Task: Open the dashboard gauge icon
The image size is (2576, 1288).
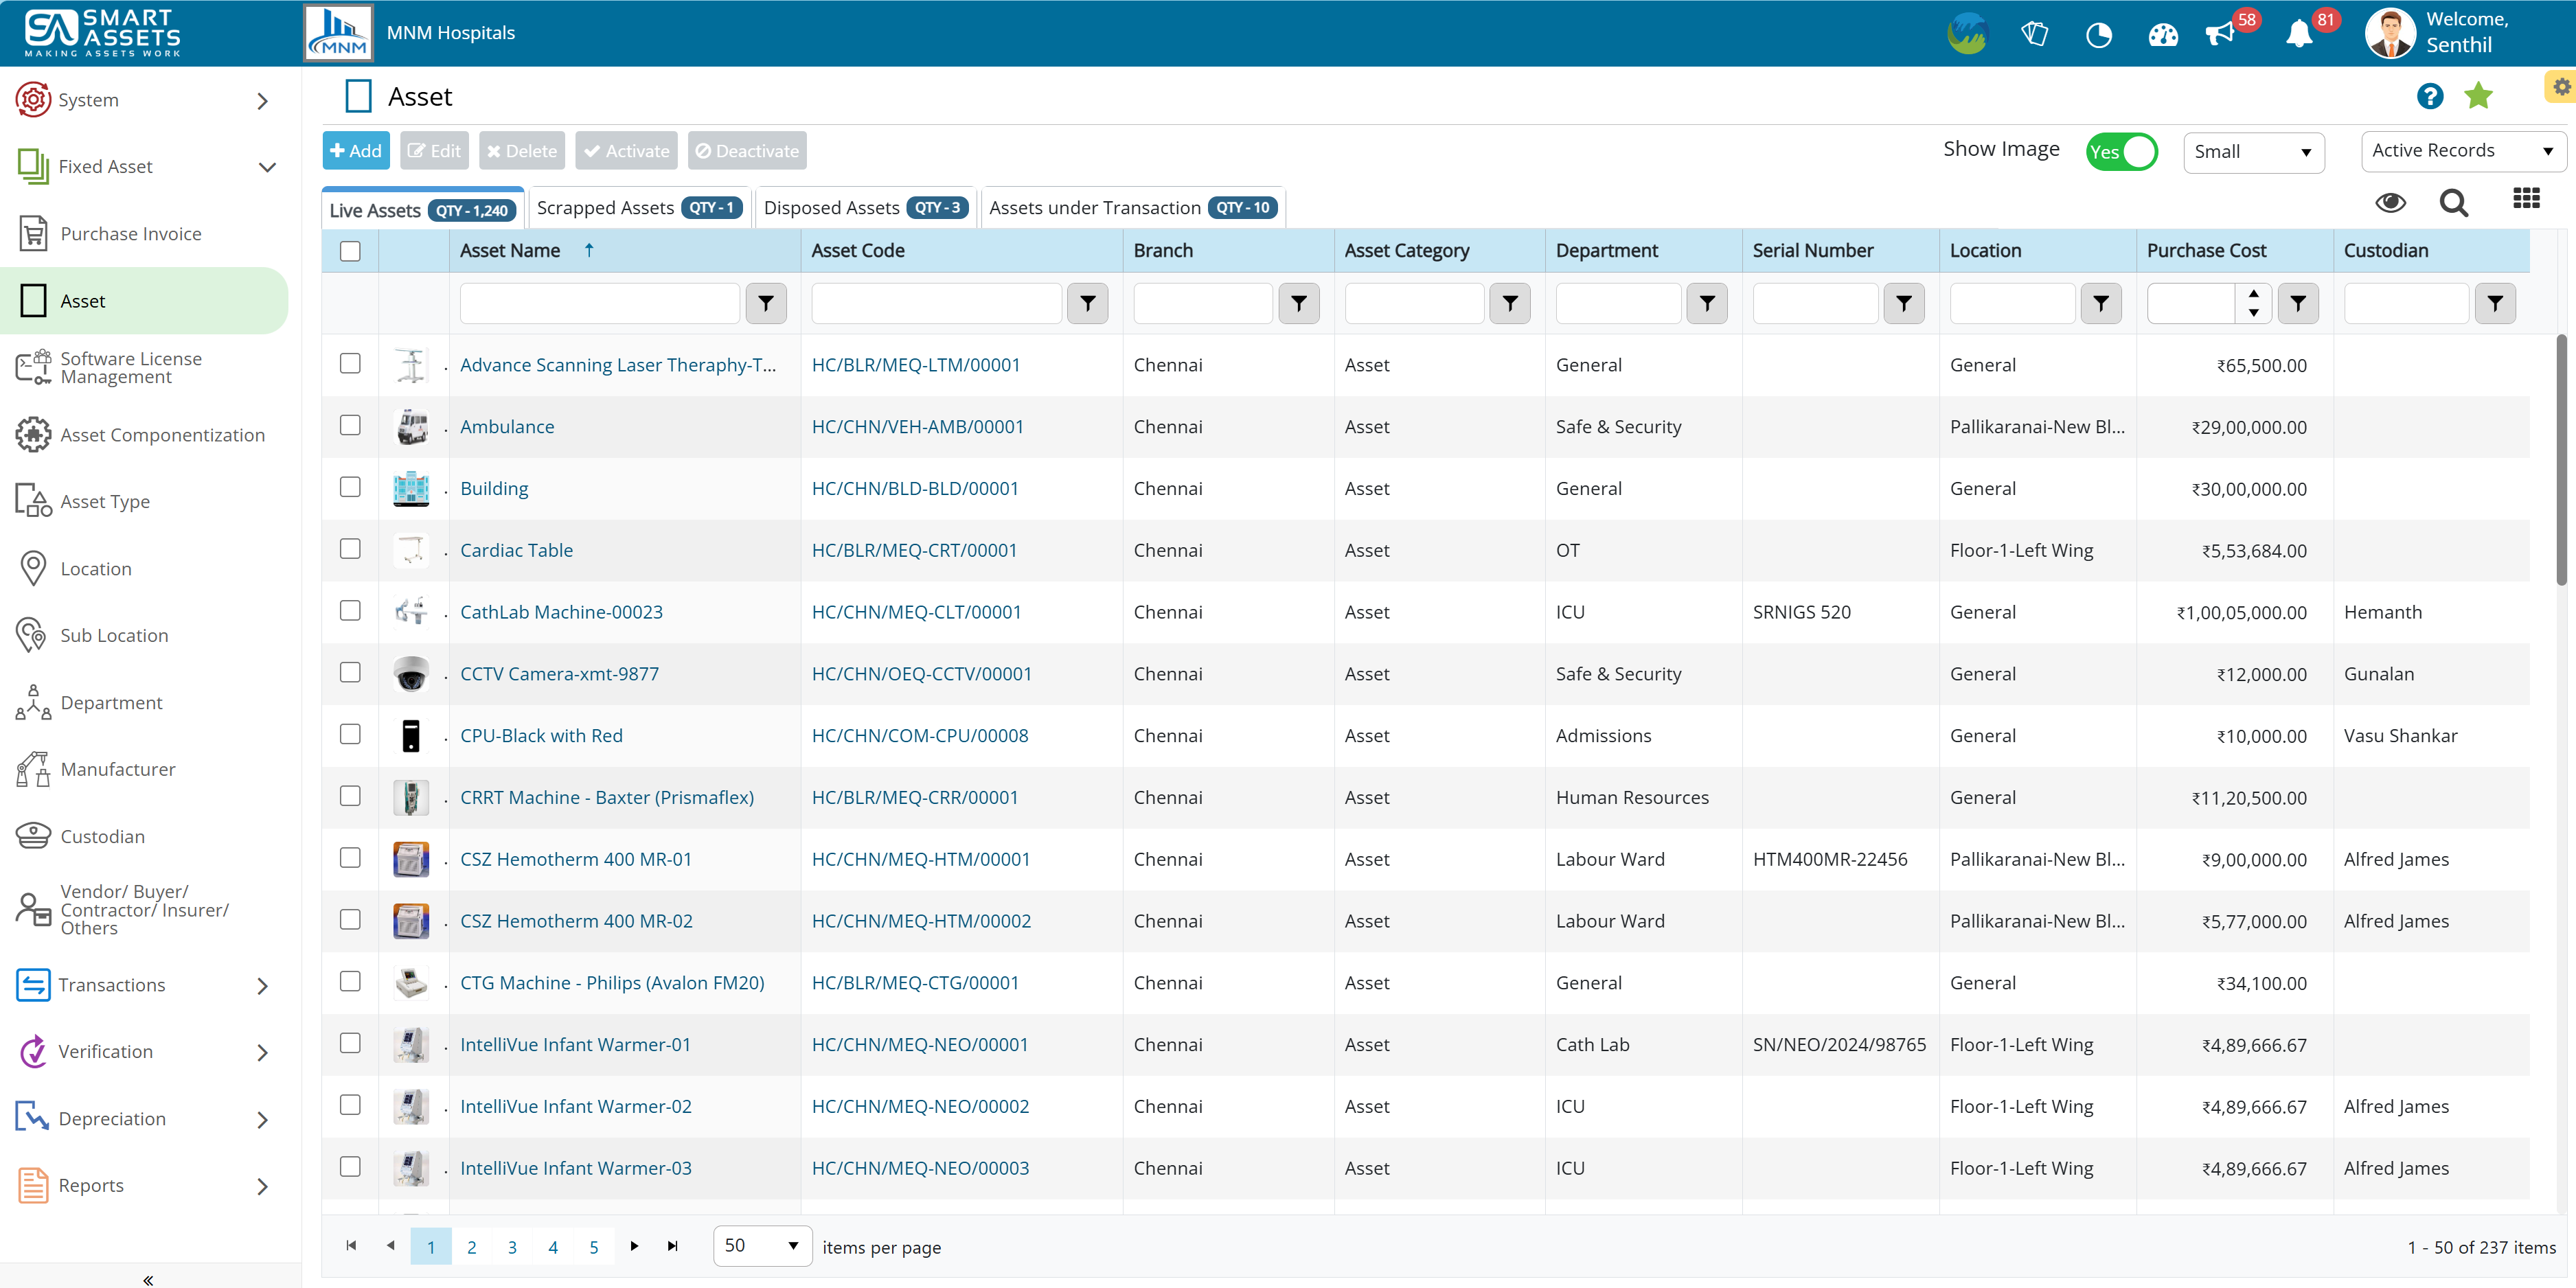Action: tap(2162, 35)
